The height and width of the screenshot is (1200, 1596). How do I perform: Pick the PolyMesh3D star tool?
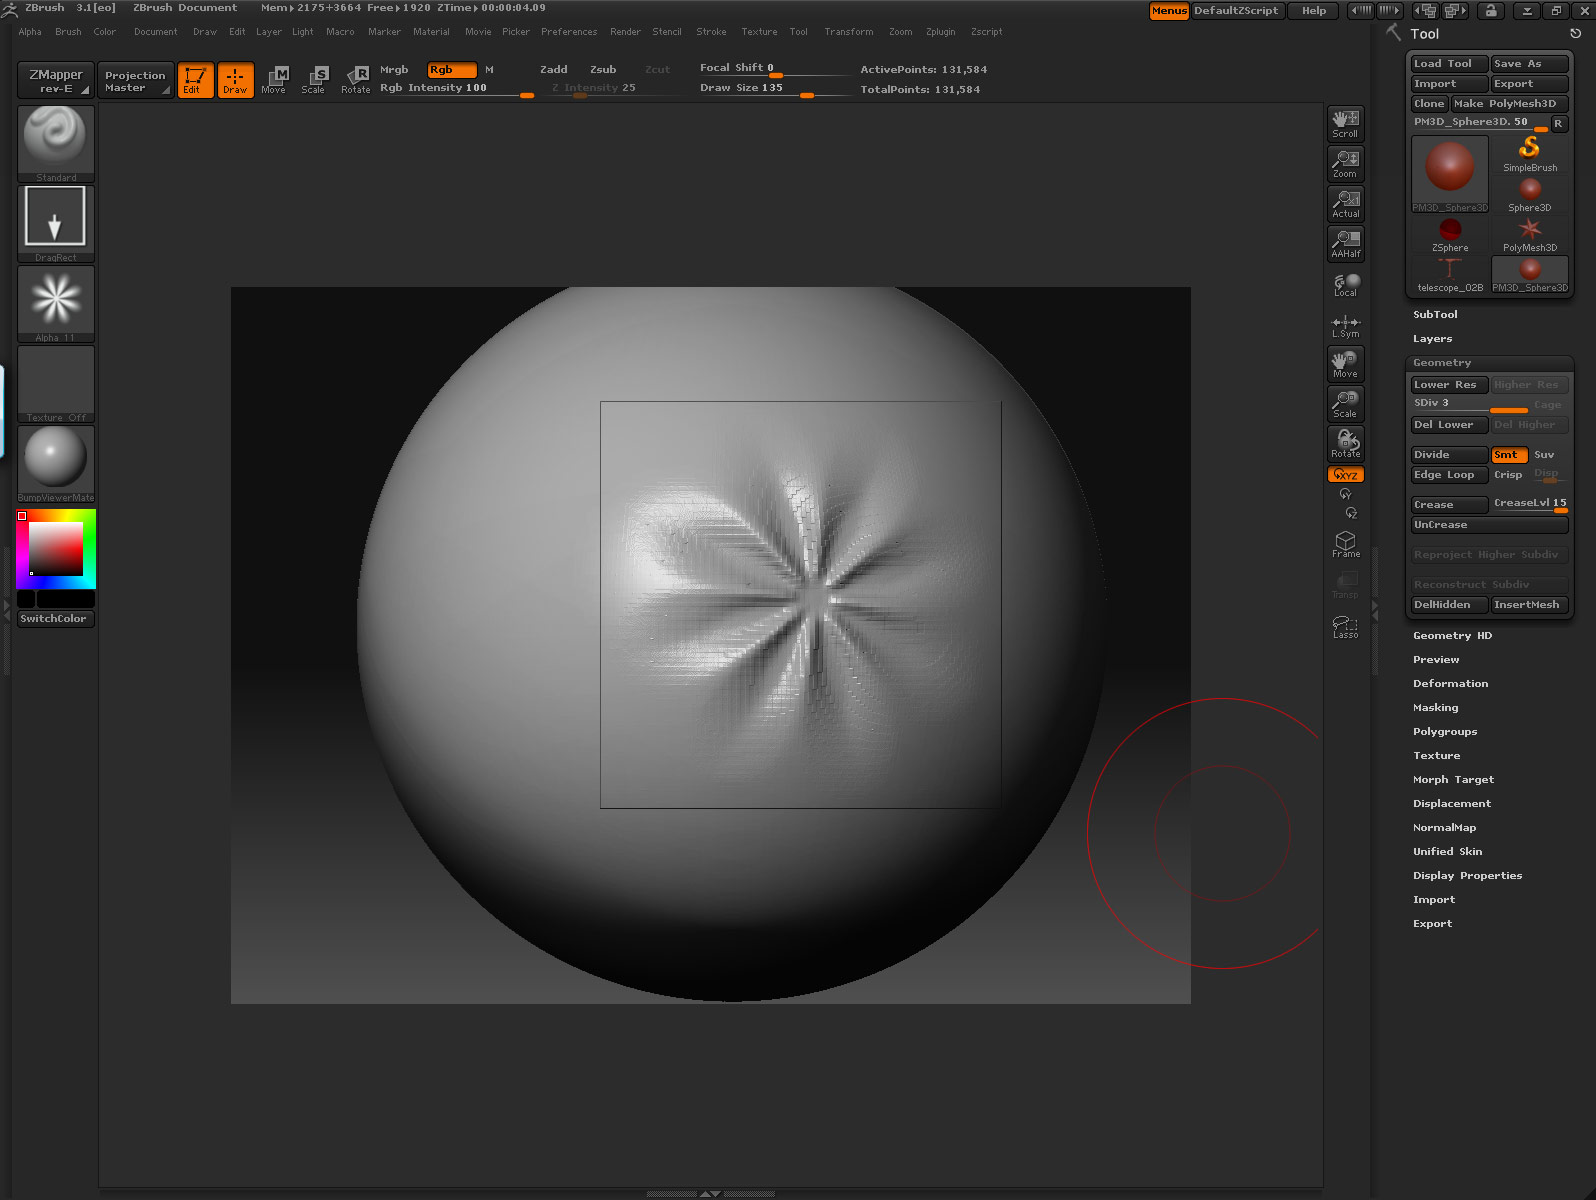click(x=1529, y=235)
